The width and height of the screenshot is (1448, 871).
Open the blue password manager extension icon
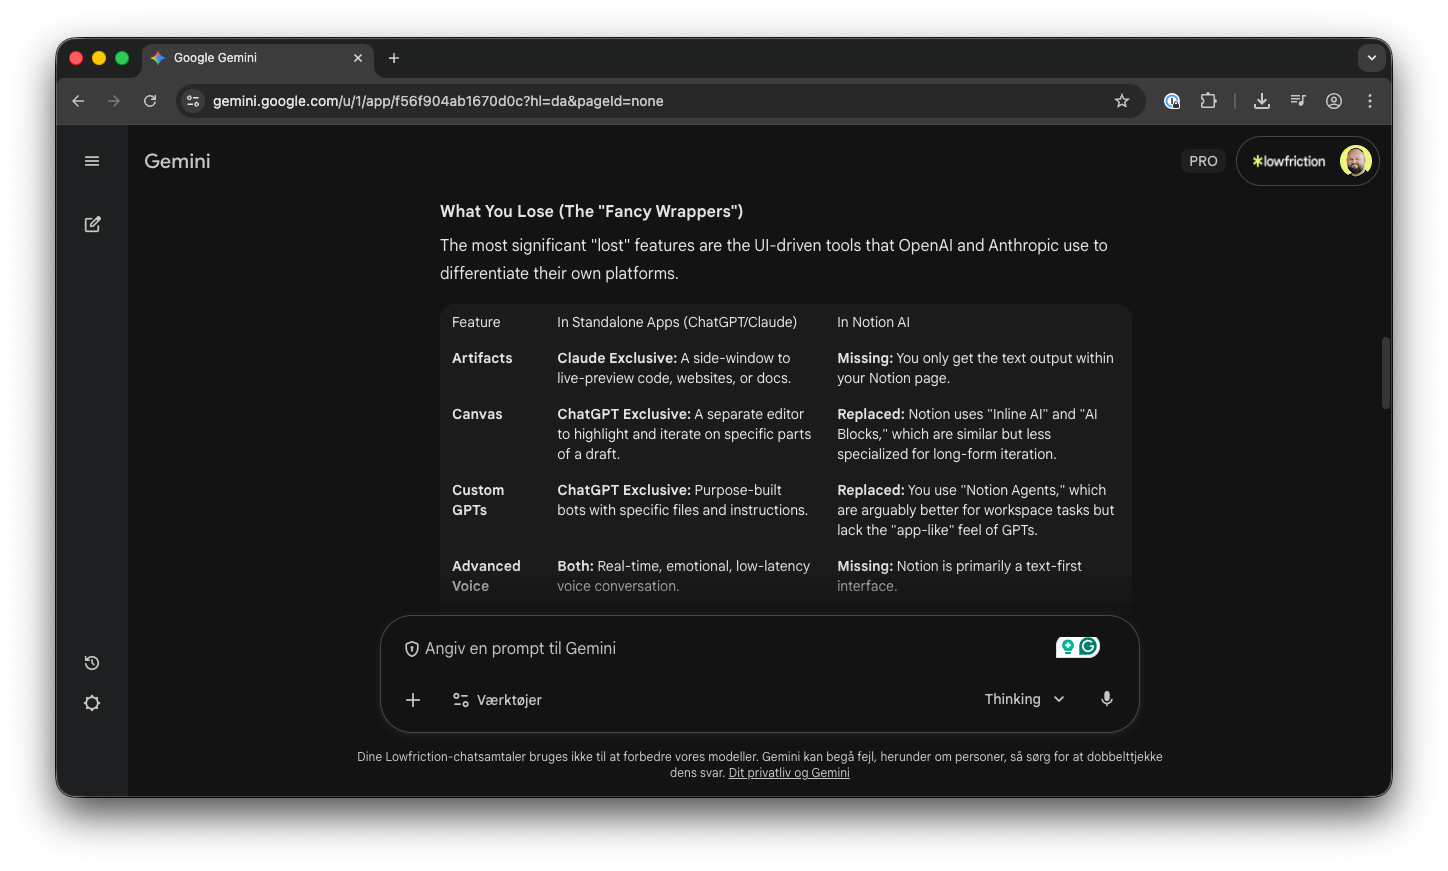pyautogui.click(x=1172, y=101)
